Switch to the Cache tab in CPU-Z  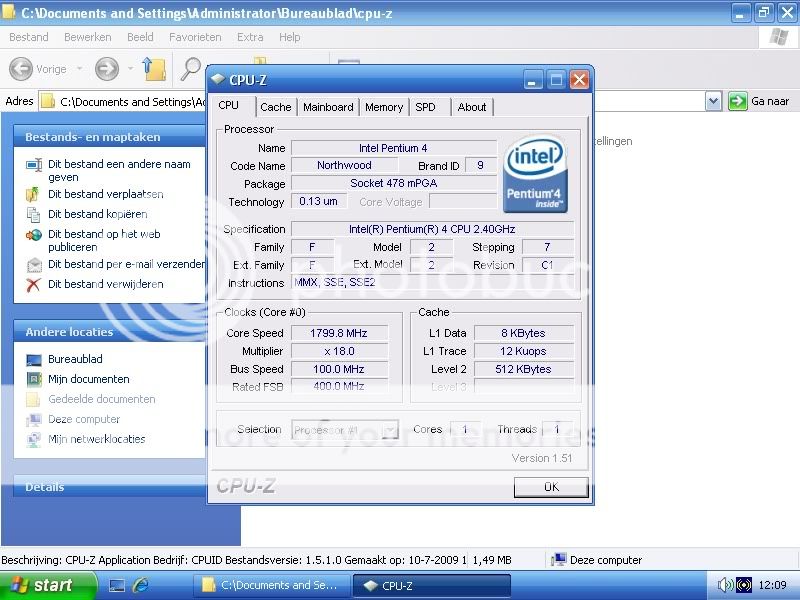[x=276, y=107]
